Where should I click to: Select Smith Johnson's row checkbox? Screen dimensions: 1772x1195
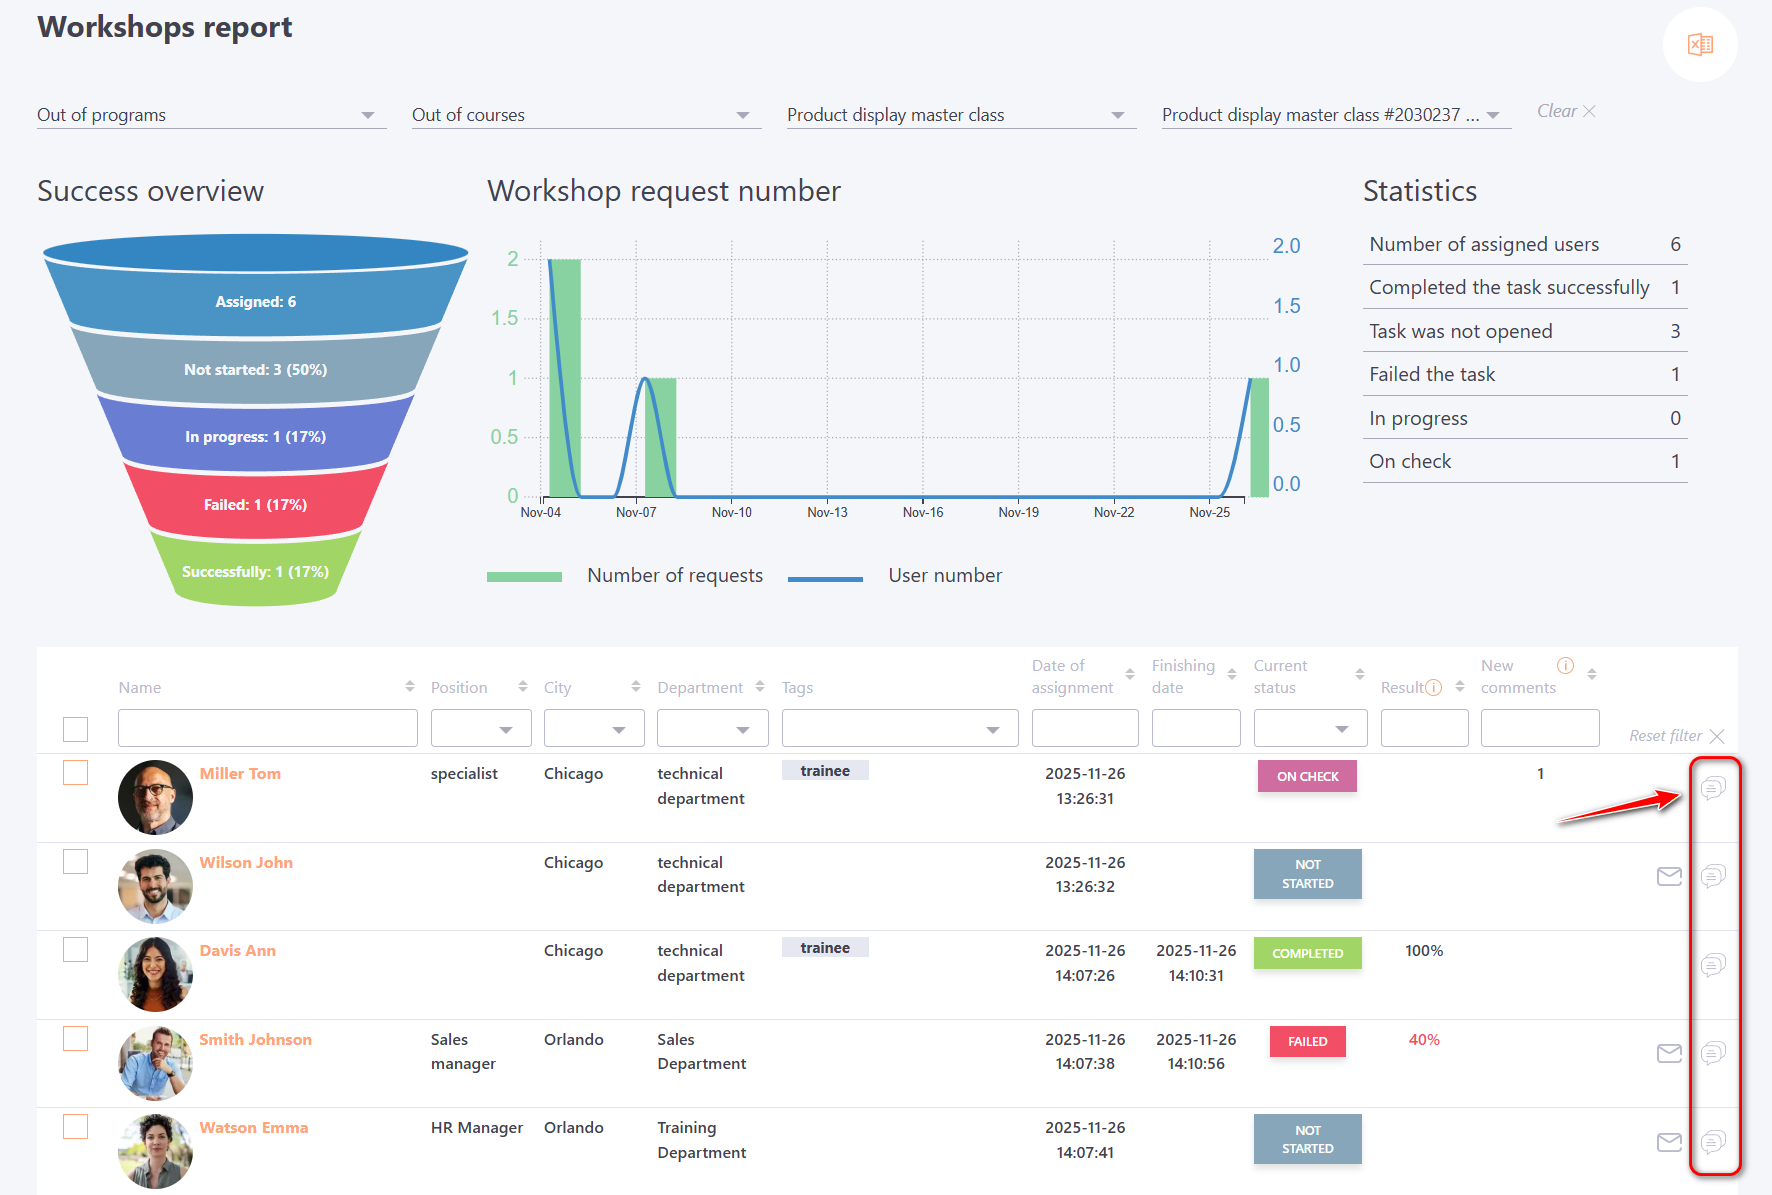click(x=76, y=1039)
